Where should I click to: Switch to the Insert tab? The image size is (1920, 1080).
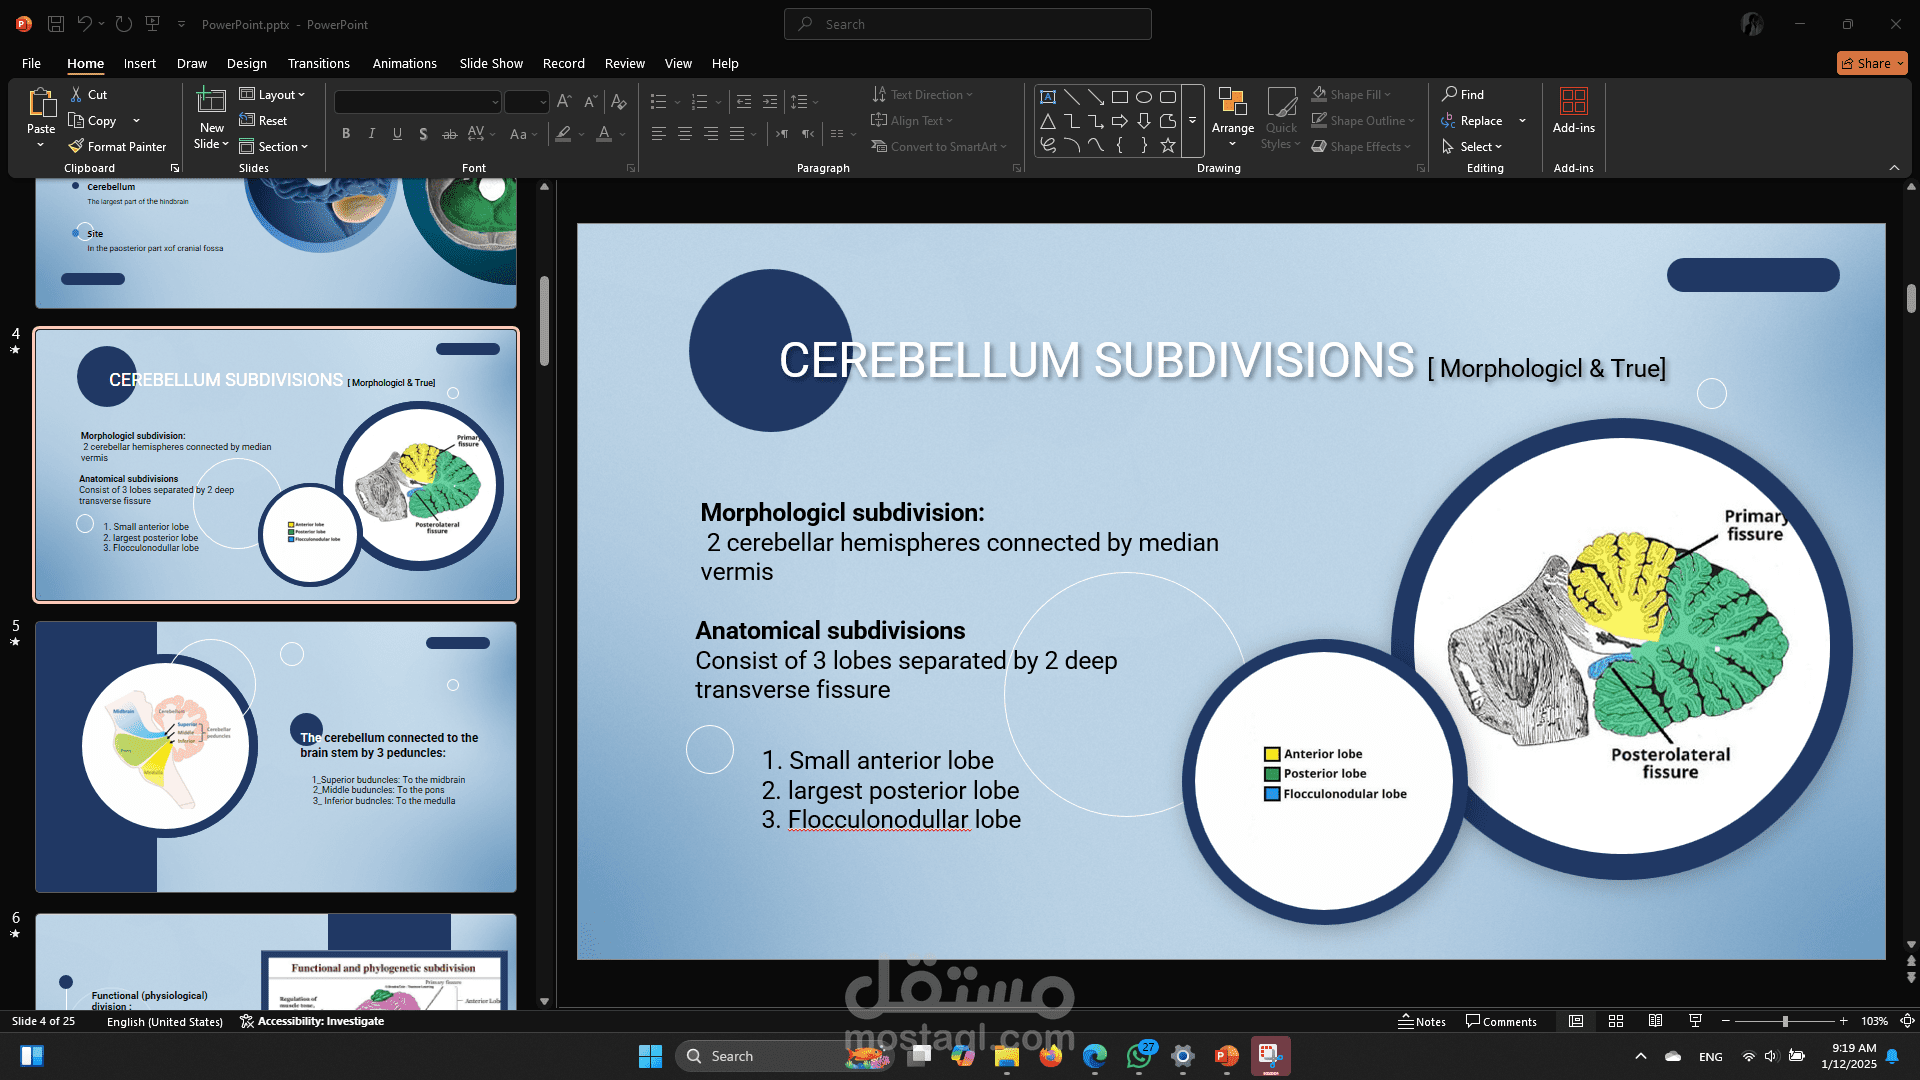click(x=140, y=63)
